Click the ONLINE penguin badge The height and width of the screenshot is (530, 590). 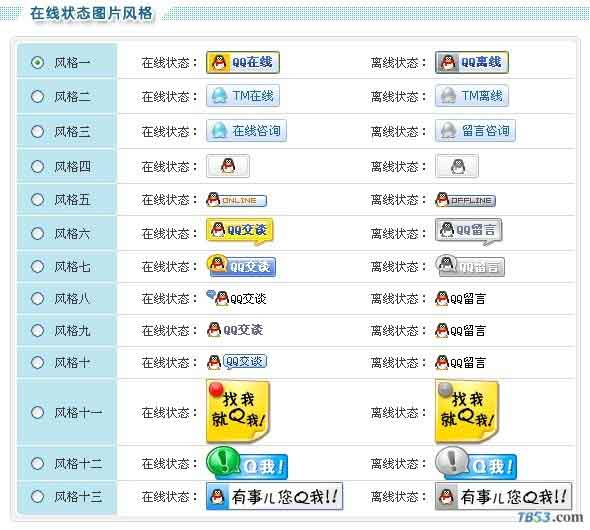[236, 200]
